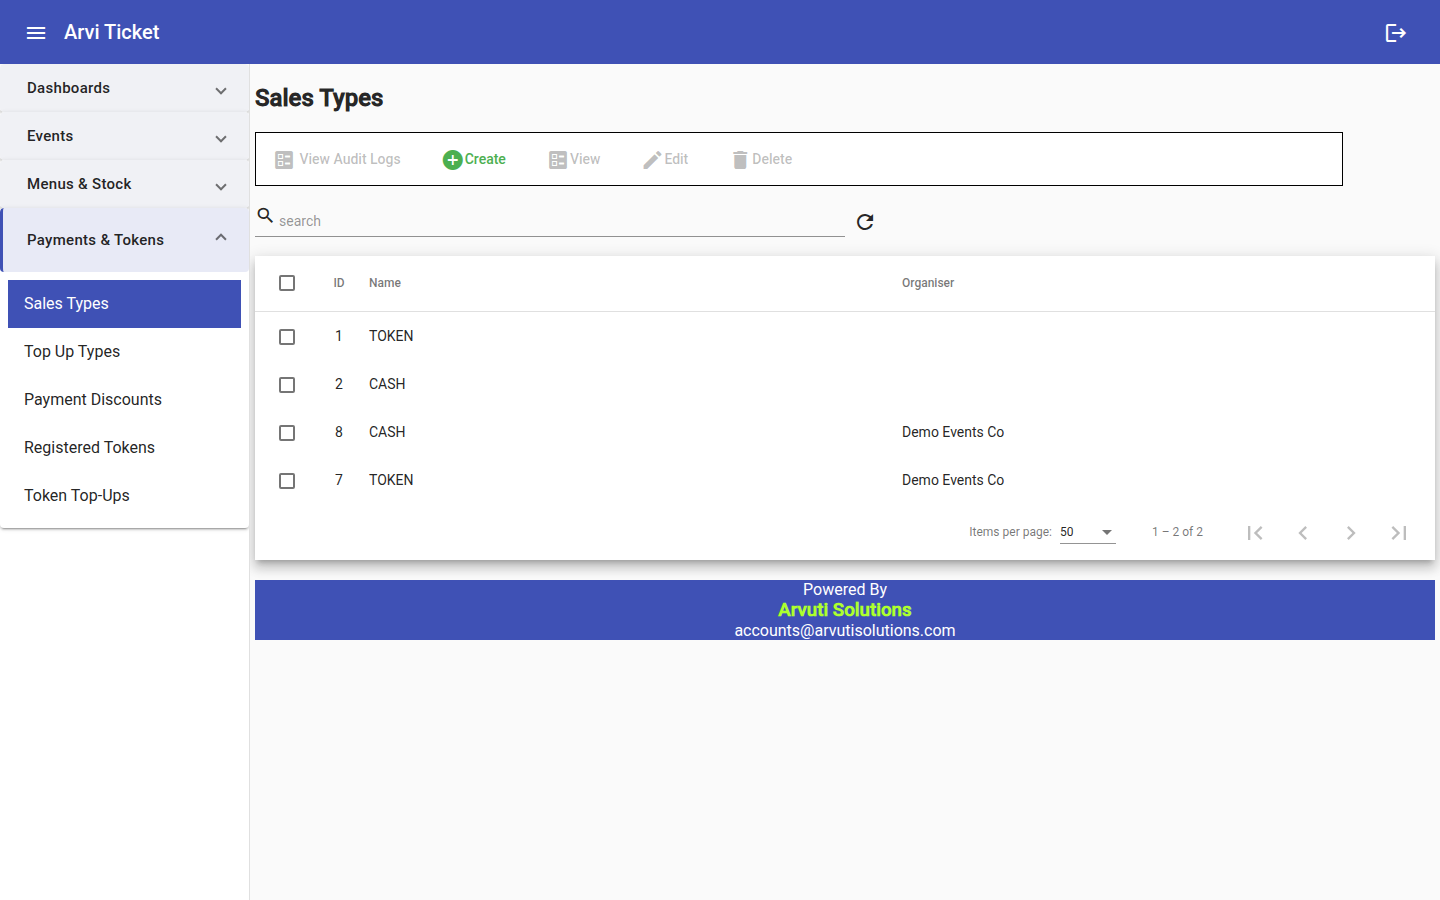This screenshot has height=900, width=1440.
Task: Go to first page of results
Action: point(1255,533)
